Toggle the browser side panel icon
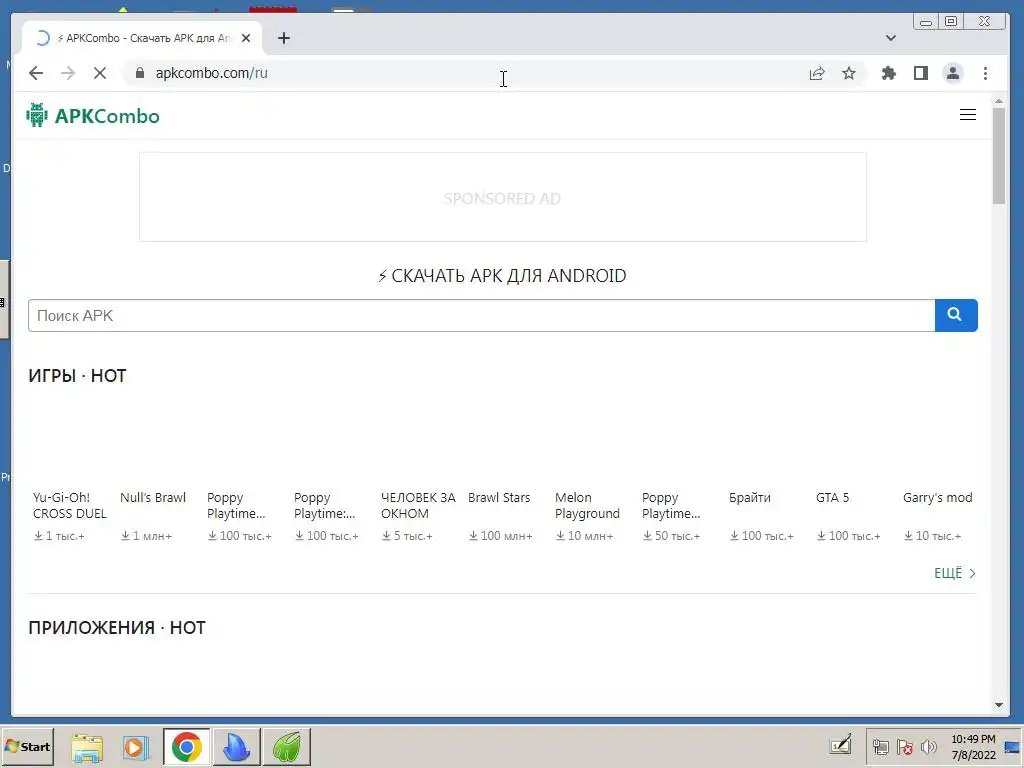Viewport: 1024px width, 768px height. tap(921, 73)
